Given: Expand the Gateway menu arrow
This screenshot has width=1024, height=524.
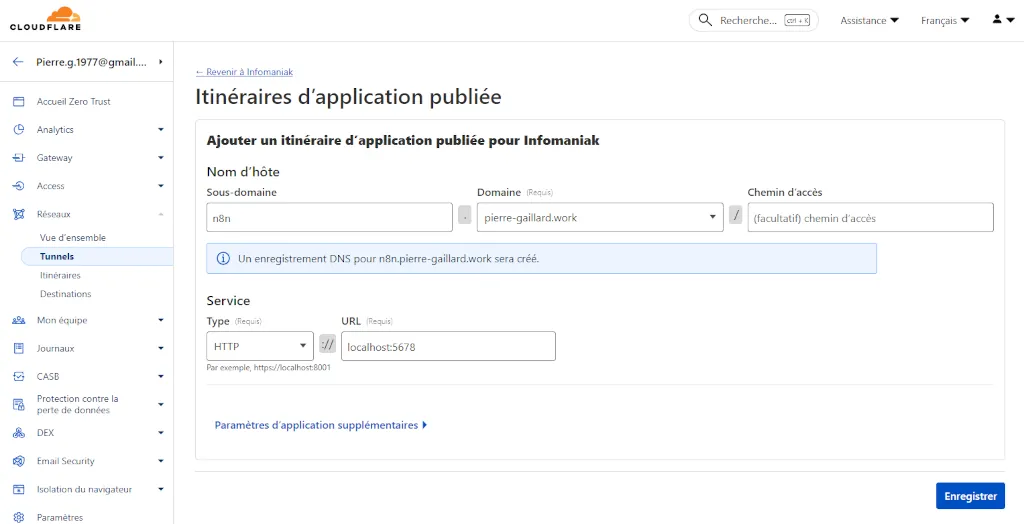Looking at the screenshot, I should (x=161, y=158).
